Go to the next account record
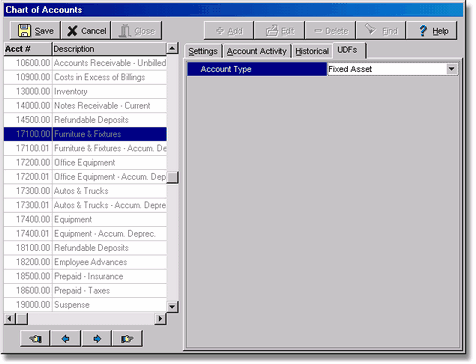 pyautogui.click(x=97, y=339)
